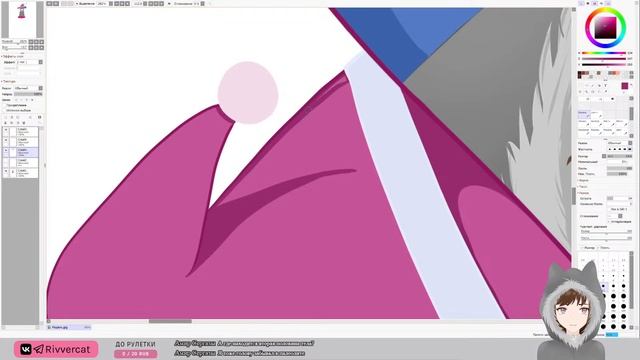Select the Hand tool

click(599, 92)
